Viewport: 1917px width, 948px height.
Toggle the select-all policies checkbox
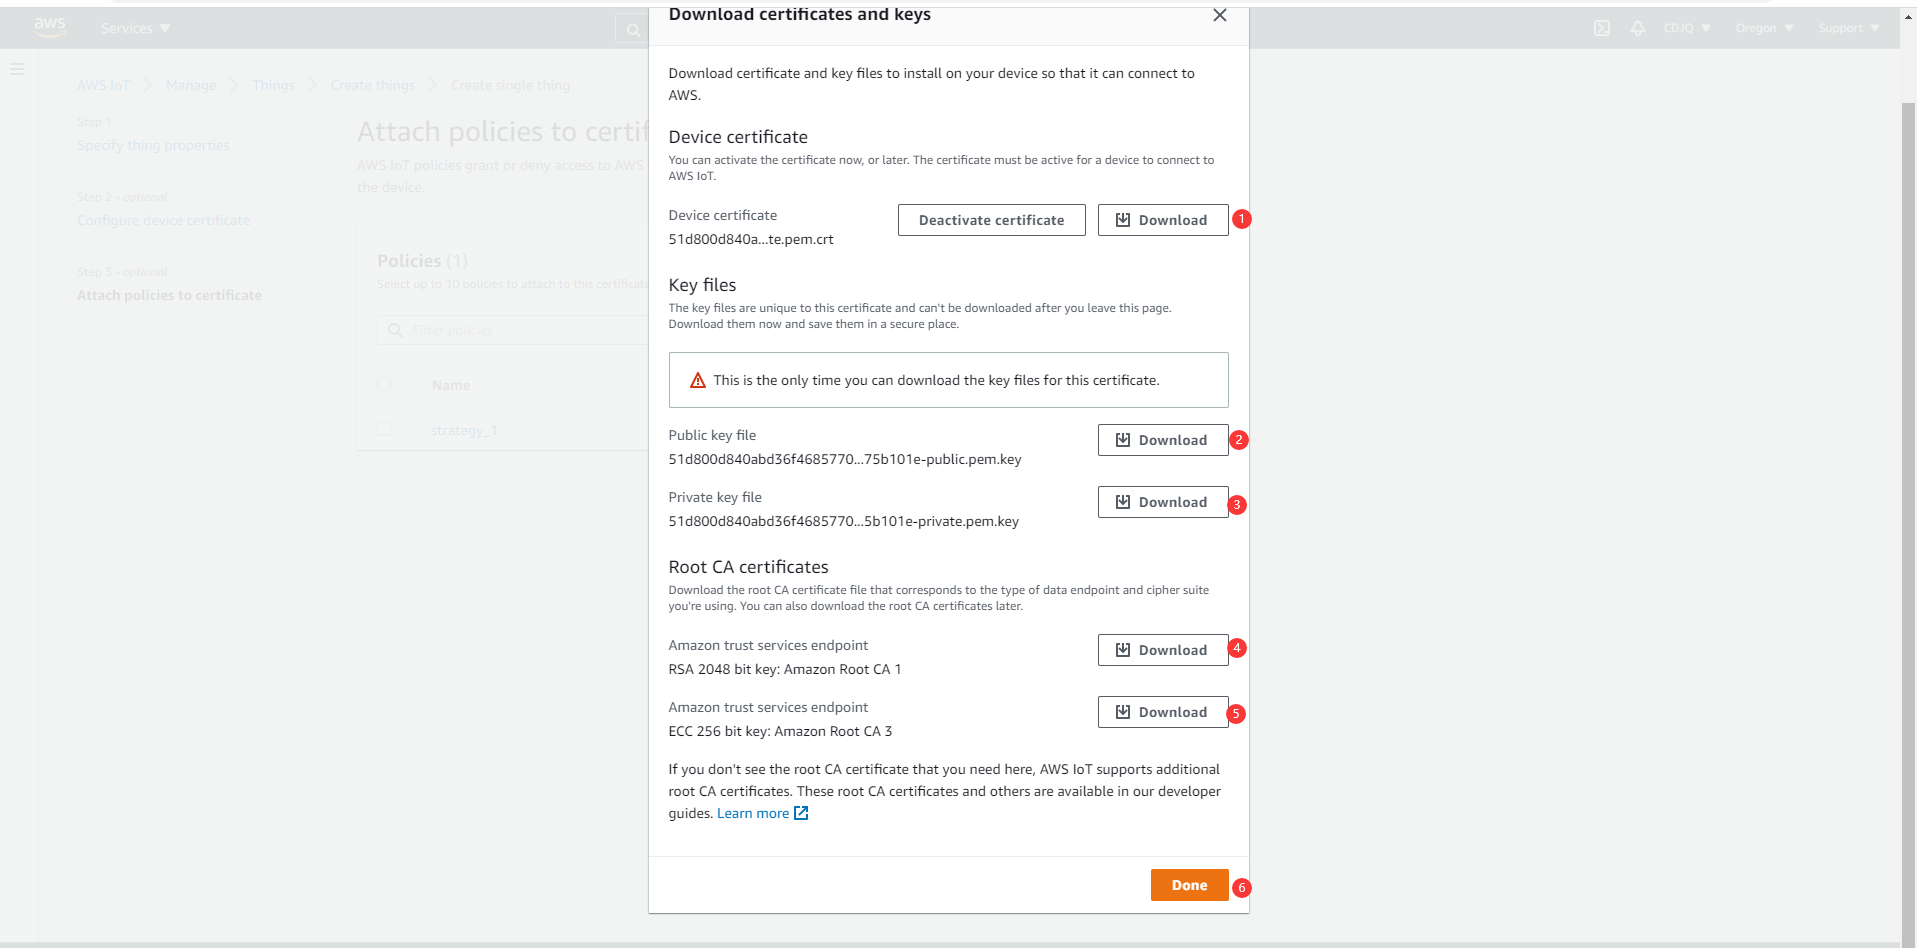pyautogui.click(x=384, y=384)
